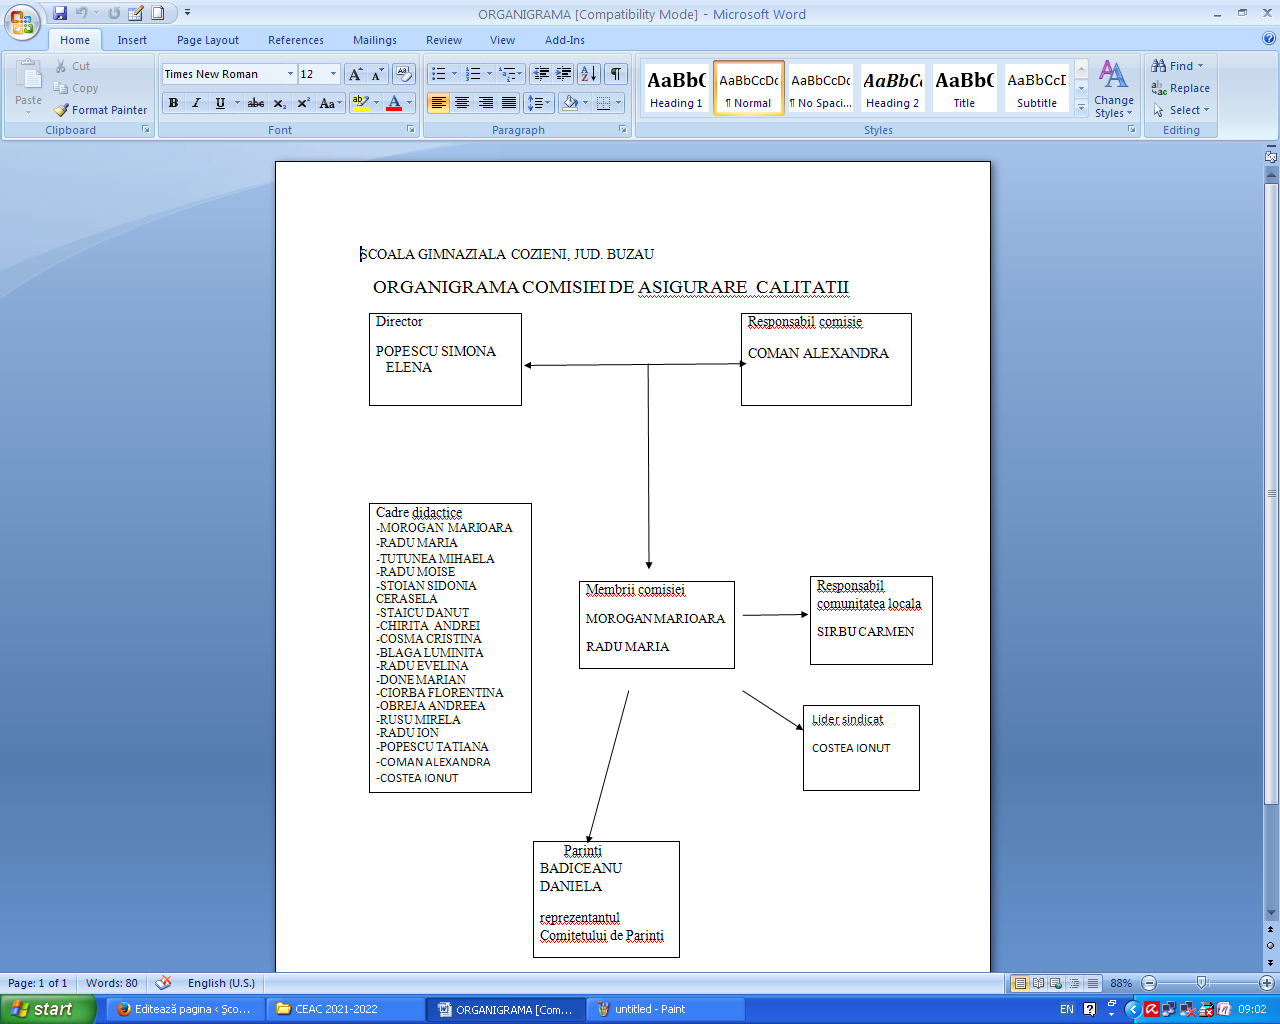Click the Sort icon in Paragraph group
The image size is (1280, 1024).
pyautogui.click(x=589, y=74)
